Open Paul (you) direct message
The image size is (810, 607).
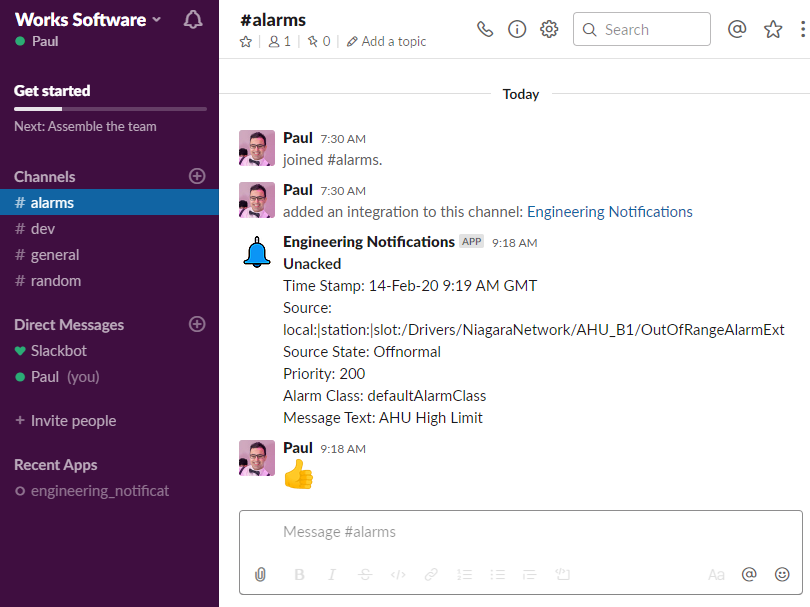tap(110, 377)
